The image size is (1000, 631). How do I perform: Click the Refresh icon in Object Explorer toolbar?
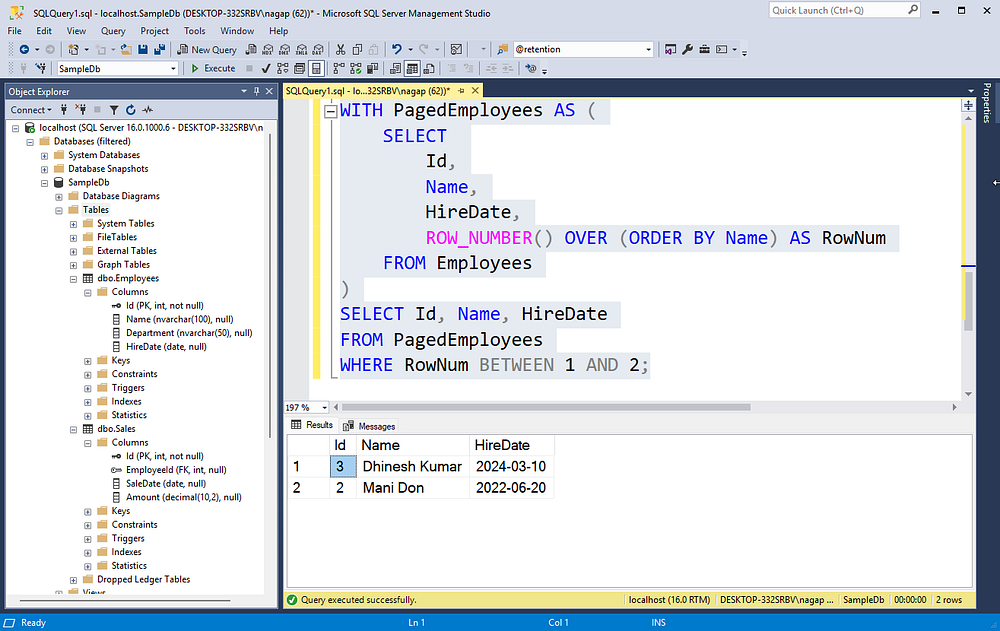[x=131, y=108]
